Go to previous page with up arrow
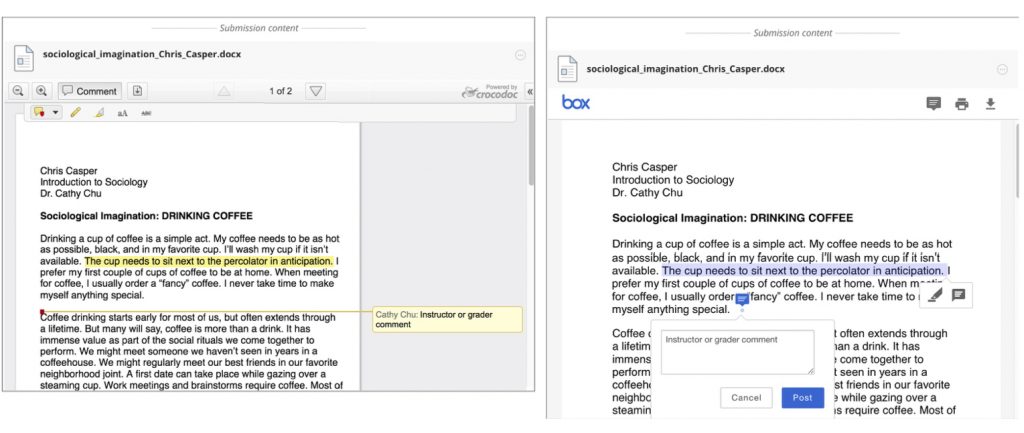 [224, 91]
